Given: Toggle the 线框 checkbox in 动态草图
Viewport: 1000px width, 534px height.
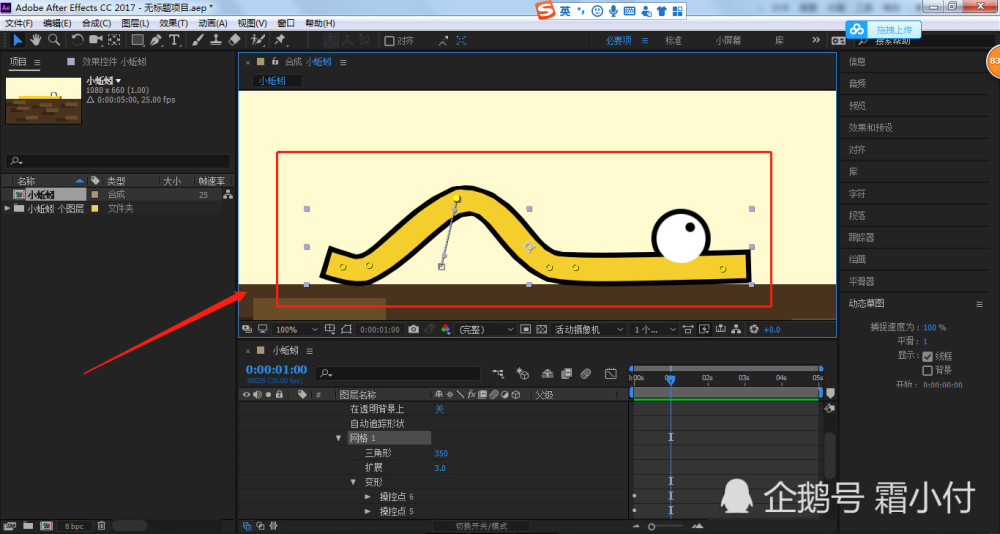Looking at the screenshot, I should (928, 356).
